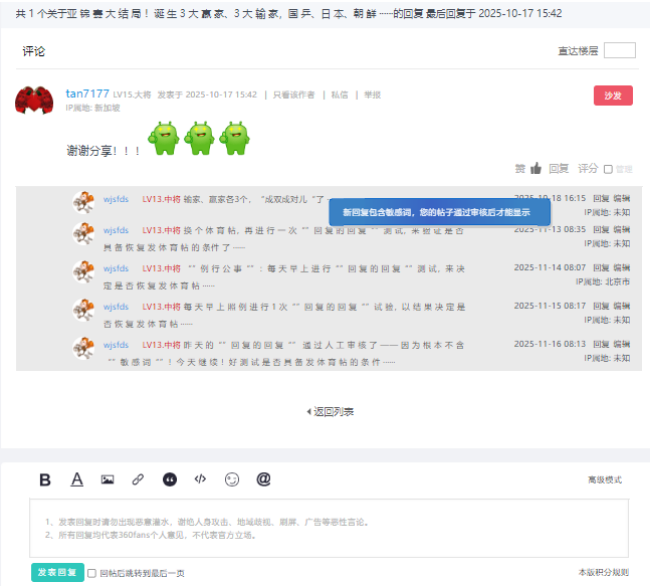The image size is (652, 588).
Task: Insert a quote block with the quotation icon
Action: (169, 479)
